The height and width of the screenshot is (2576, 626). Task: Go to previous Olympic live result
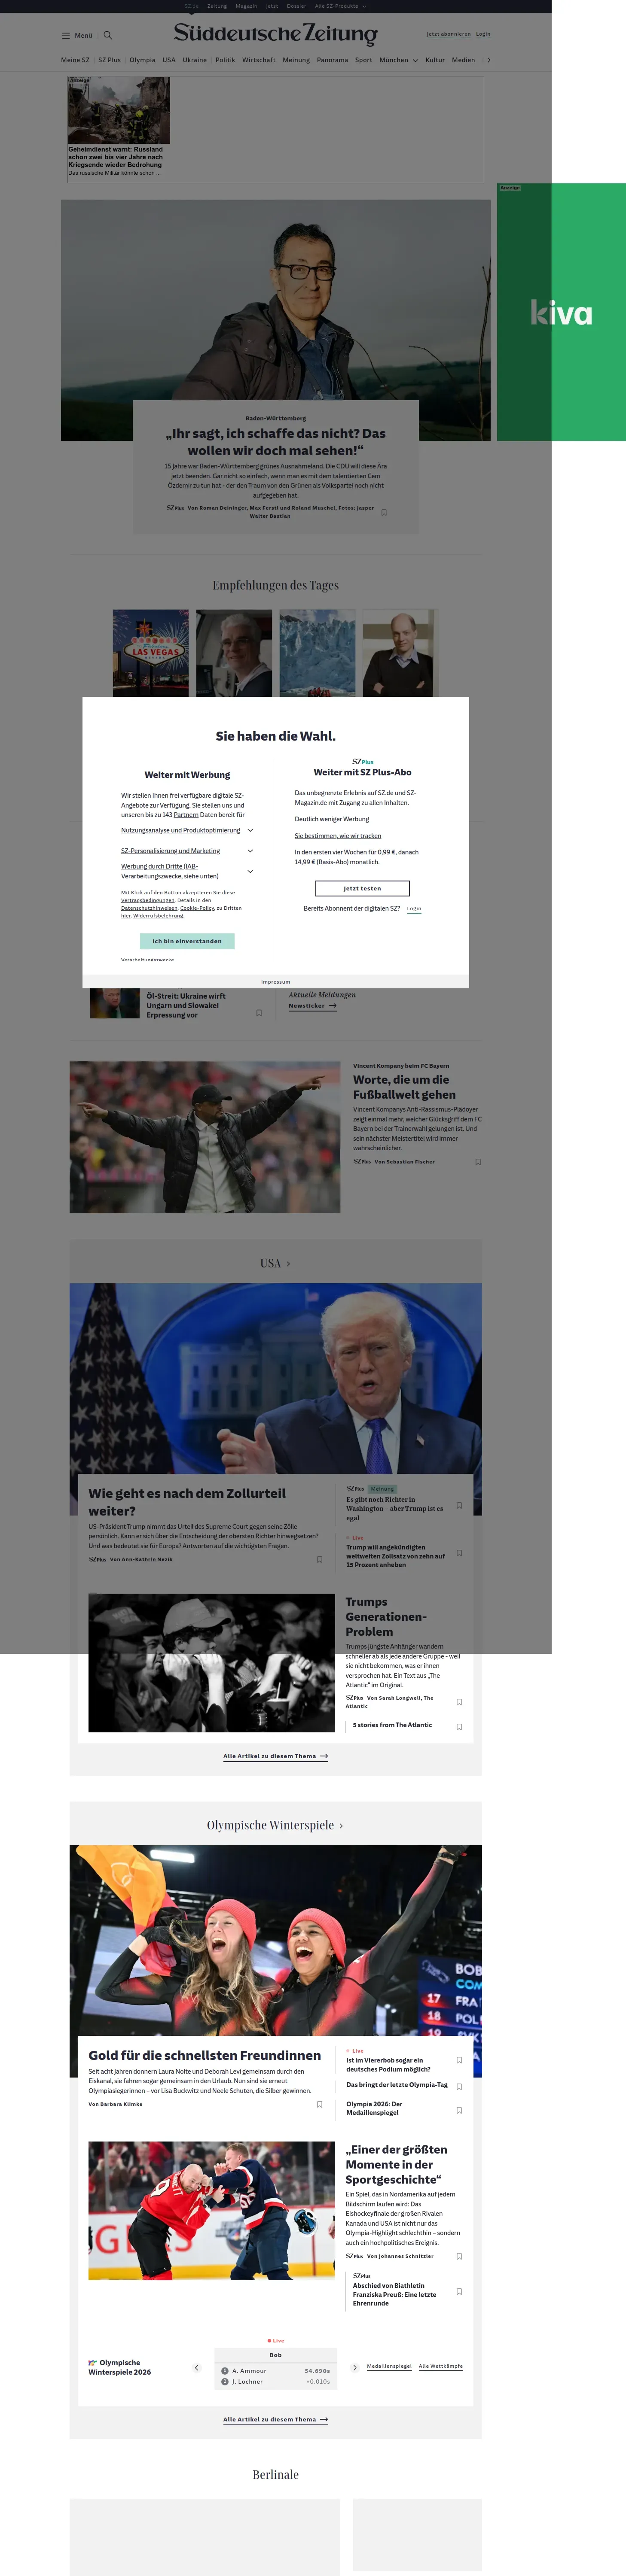point(197,2368)
